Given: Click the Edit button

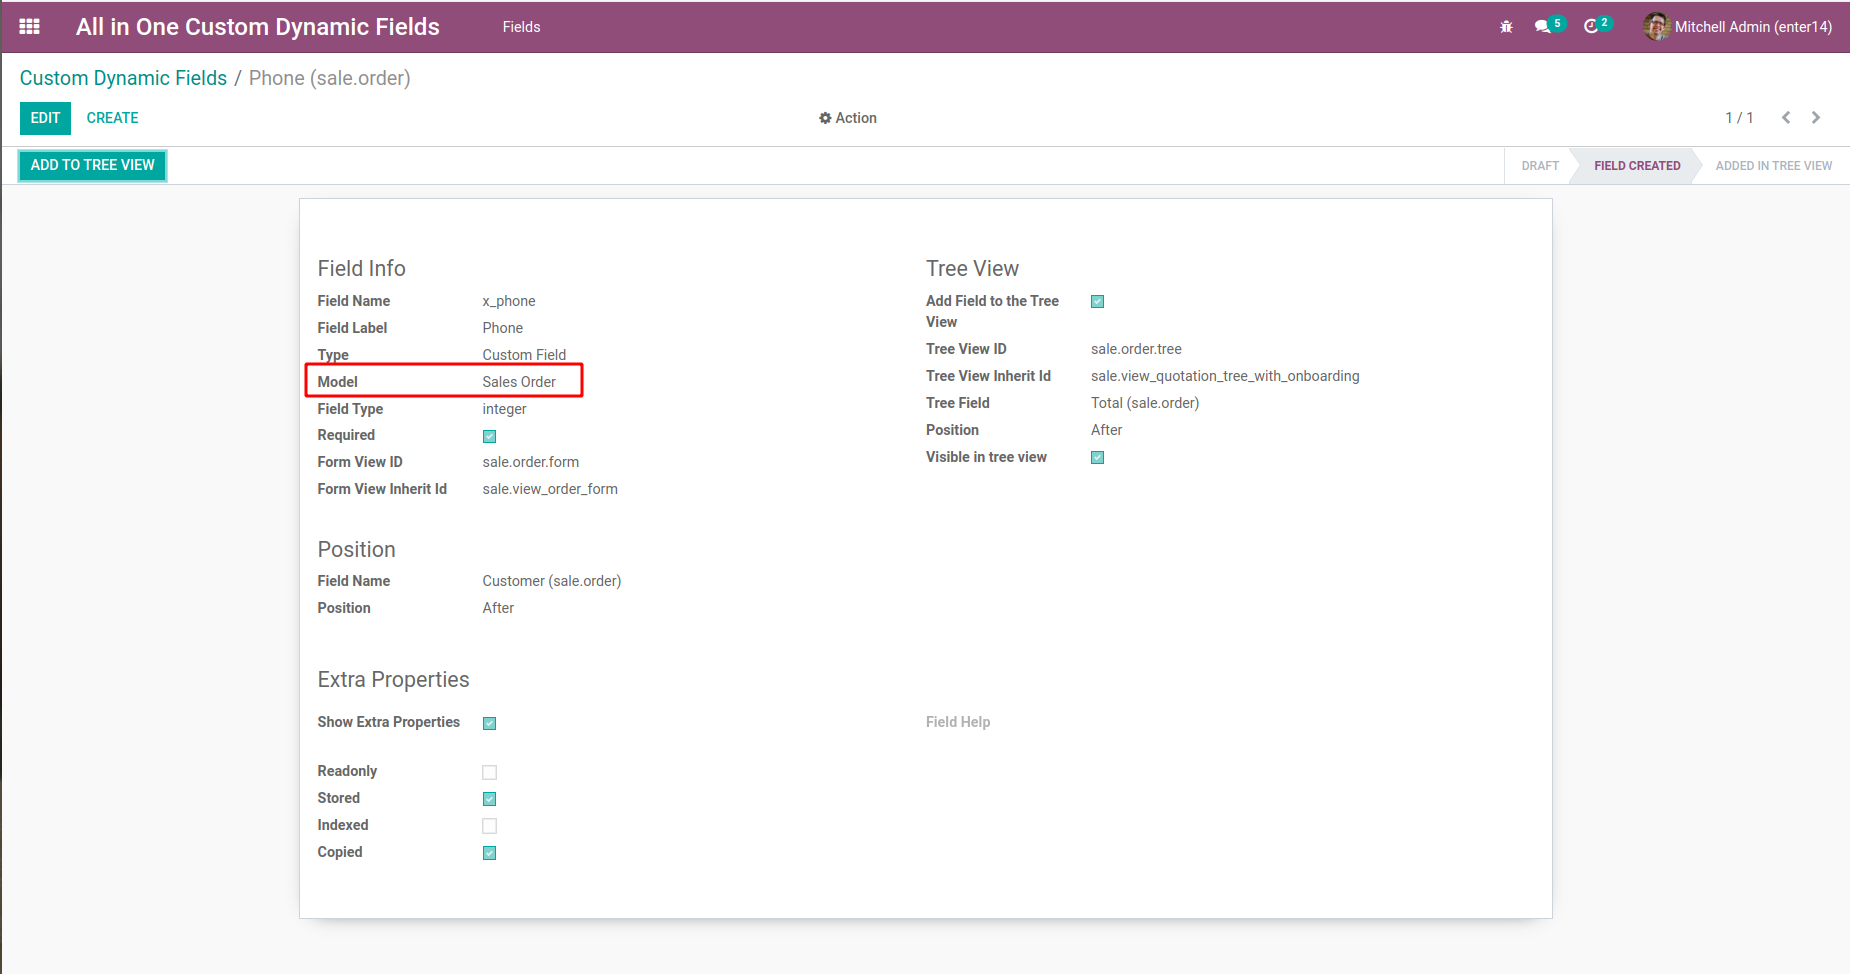Looking at the screenshot, I should pyautogui.click(x=45, y=118).
